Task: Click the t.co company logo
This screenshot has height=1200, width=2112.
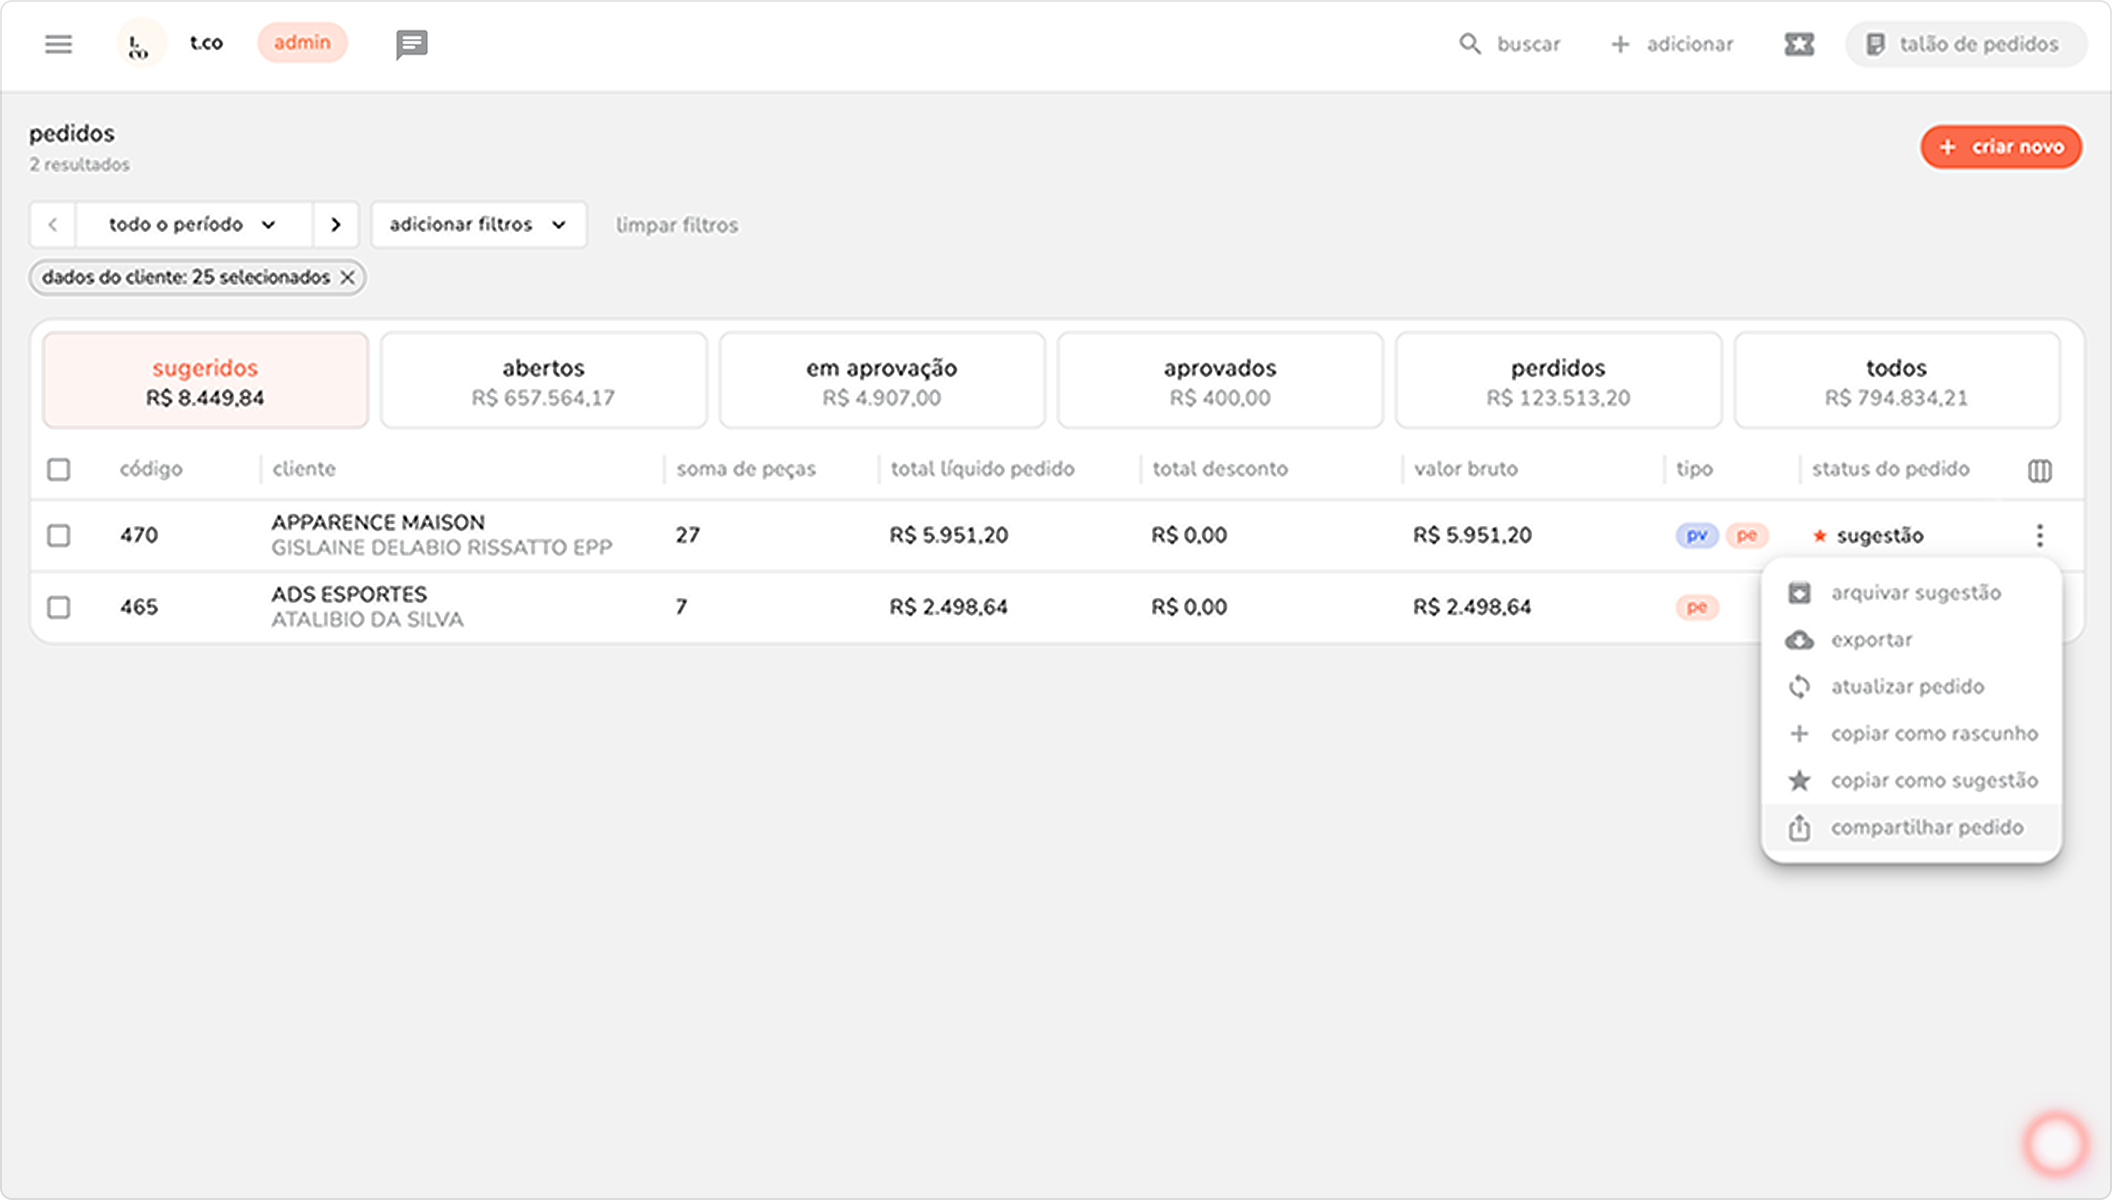Action: pyautogui.click(x=140, y=44)
